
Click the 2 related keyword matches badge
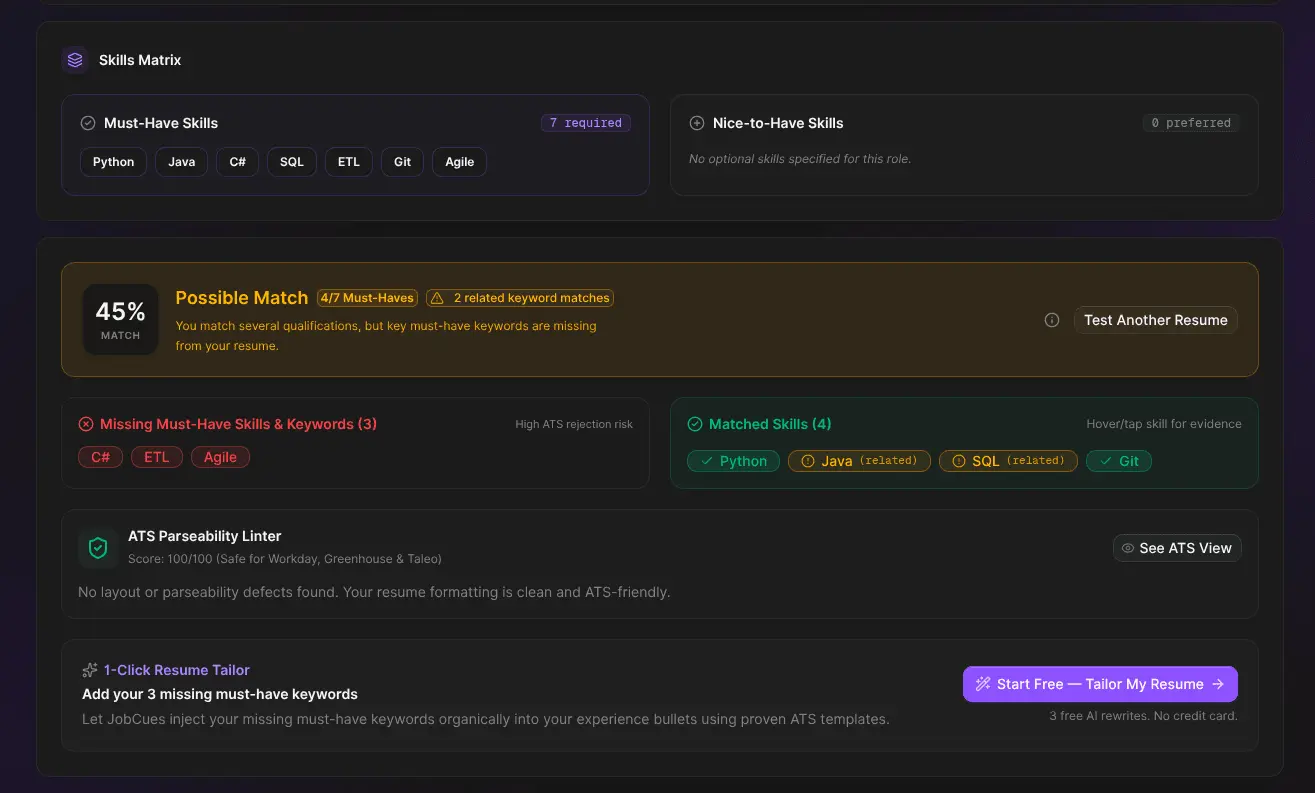pyautogui.click(x=520, y=298)
